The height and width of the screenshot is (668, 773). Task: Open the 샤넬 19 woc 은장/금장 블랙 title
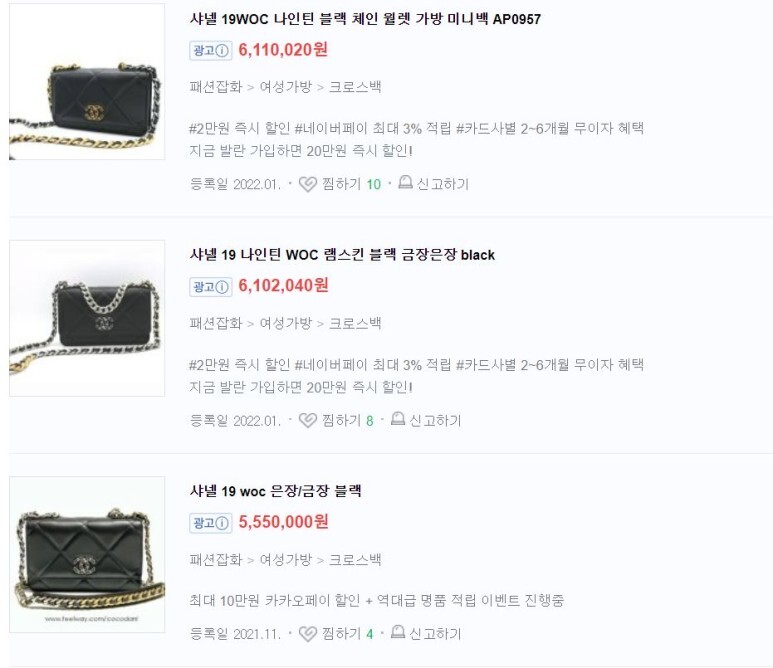(276, 491)
